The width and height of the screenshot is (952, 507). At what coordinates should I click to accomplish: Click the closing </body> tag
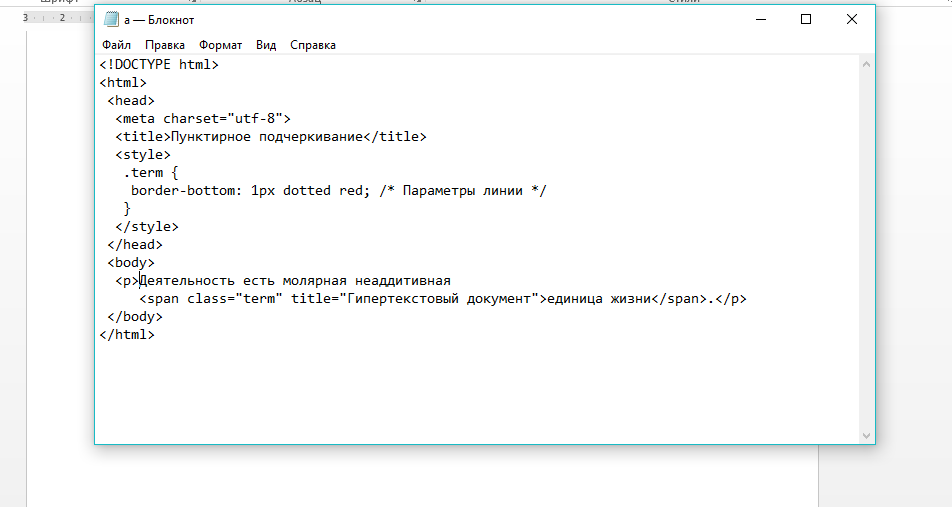(135, 317)
